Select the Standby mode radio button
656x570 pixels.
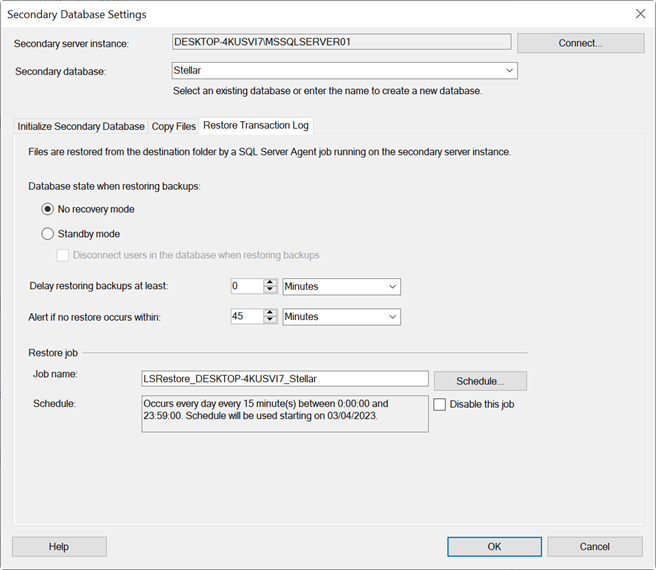tap(47, 234)
